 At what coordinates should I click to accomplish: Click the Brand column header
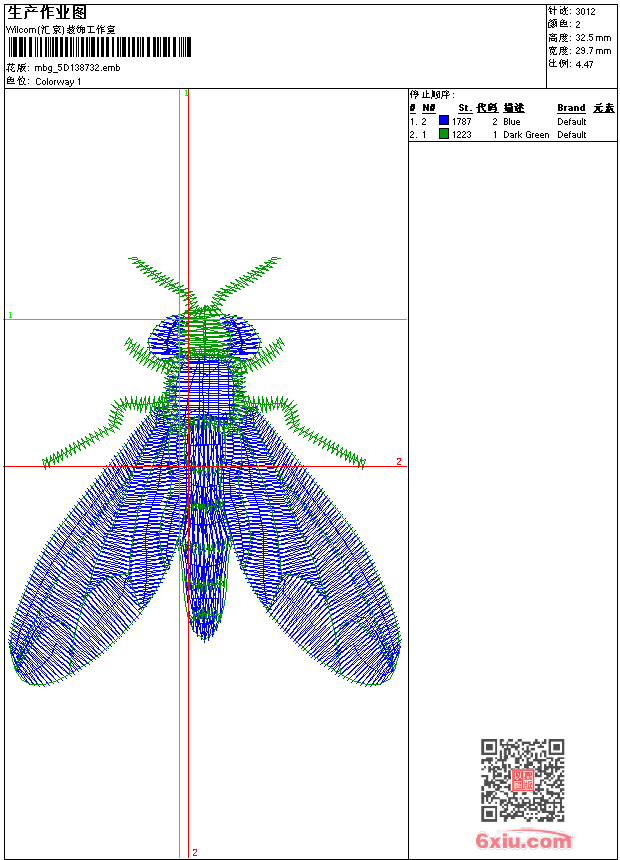point(571,108)
